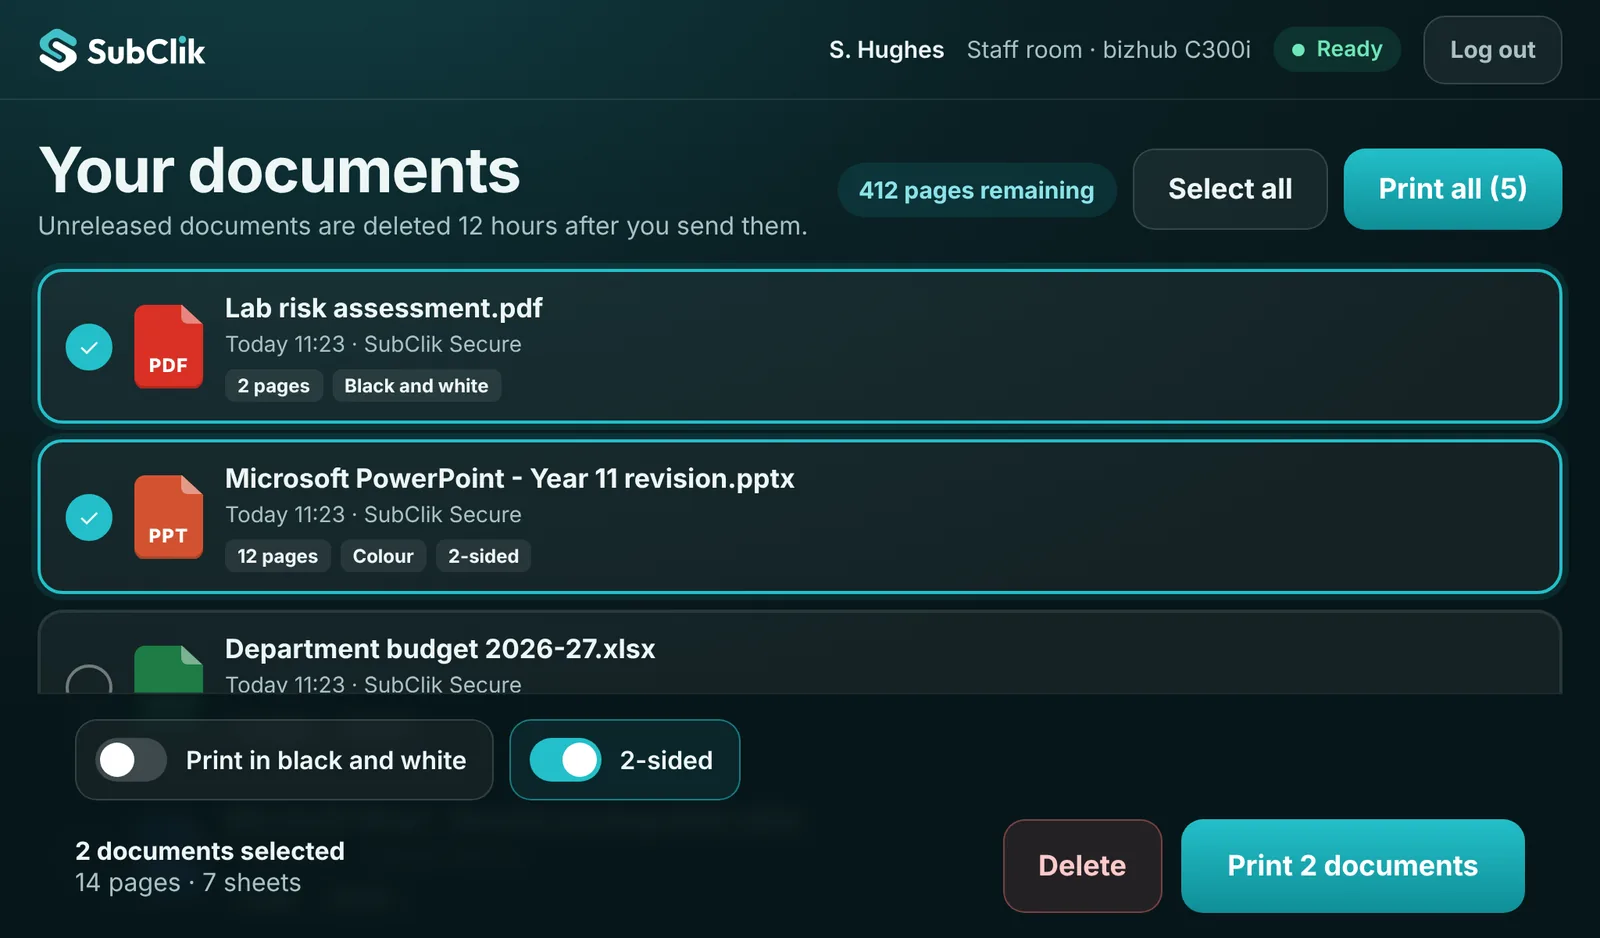This screenshot has width=1600, height=938.
Task: Select the Department budget 2026-27.xlsx checkbox
Action: click(x=89, y=680)
